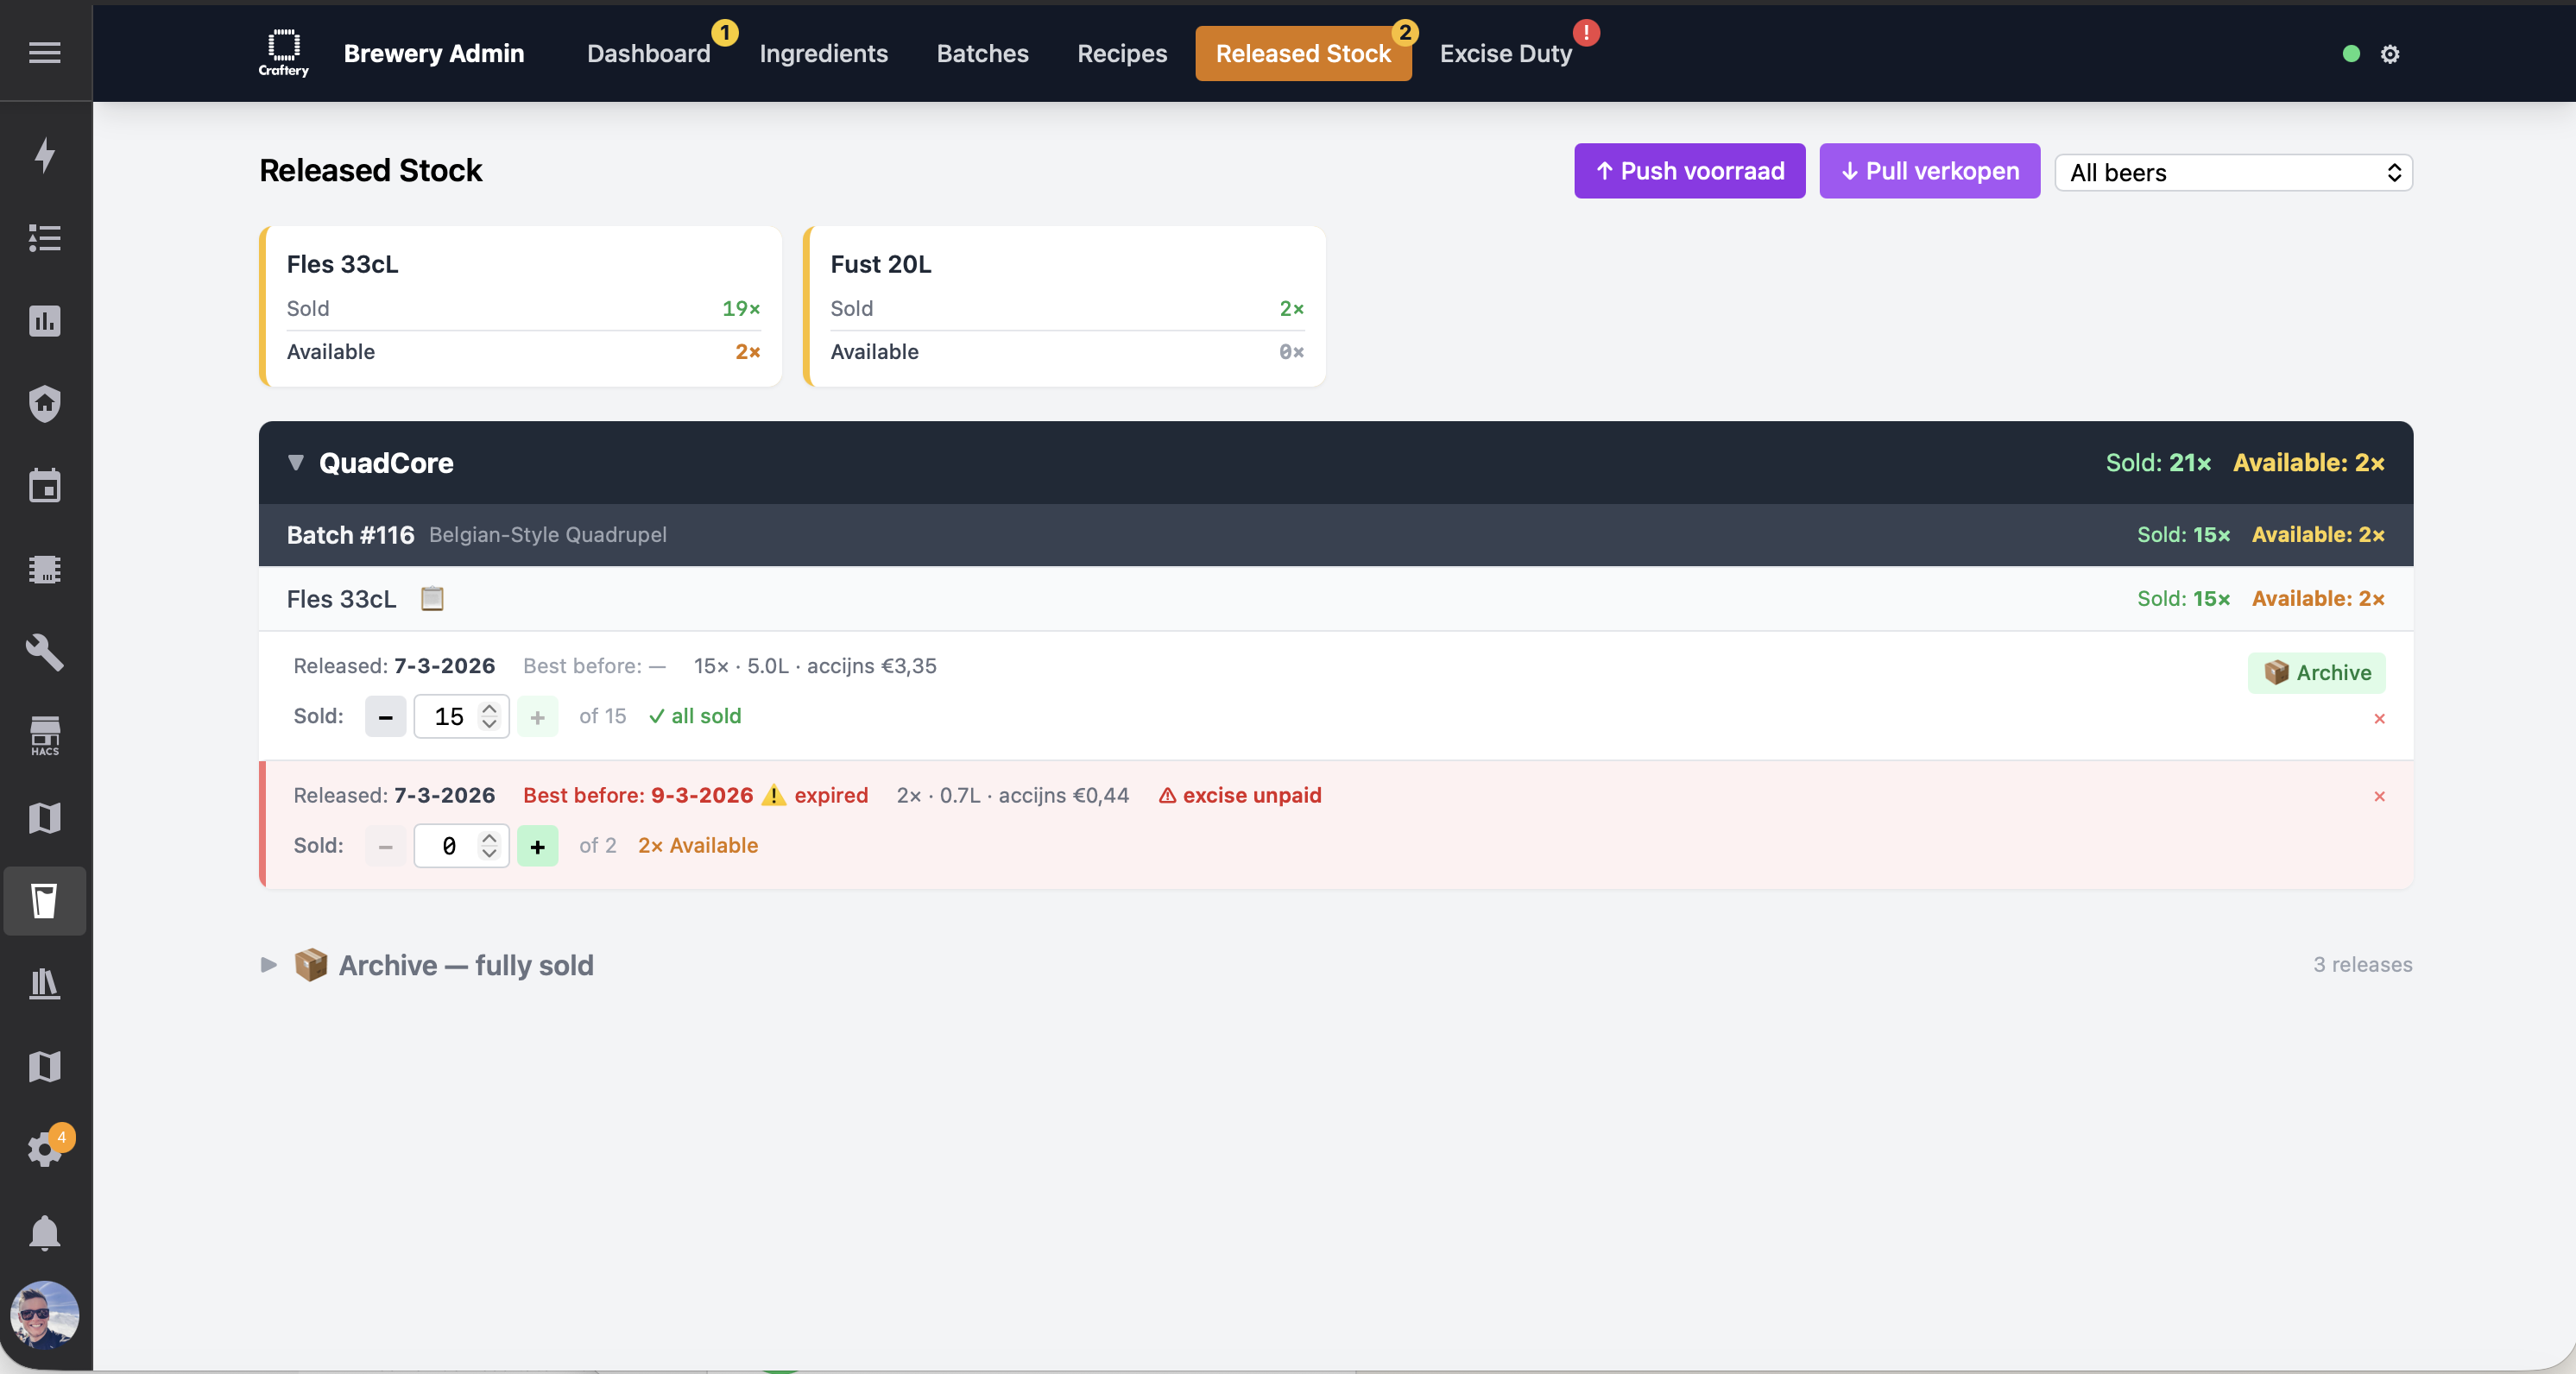This screenshot has height=1374, width=2576.
Task: Open the calendar icon in the sidebar
Action: (x=45, y=486)
